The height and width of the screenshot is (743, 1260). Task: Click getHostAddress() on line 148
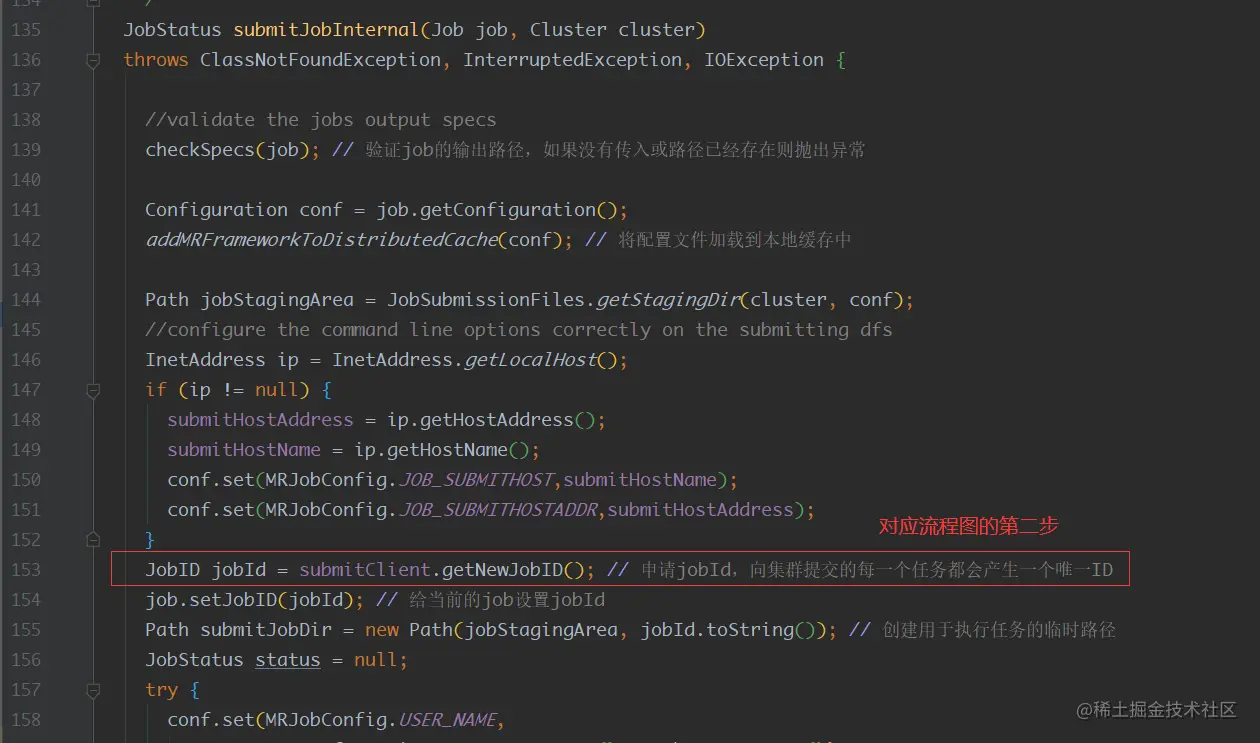coord(508,420)
